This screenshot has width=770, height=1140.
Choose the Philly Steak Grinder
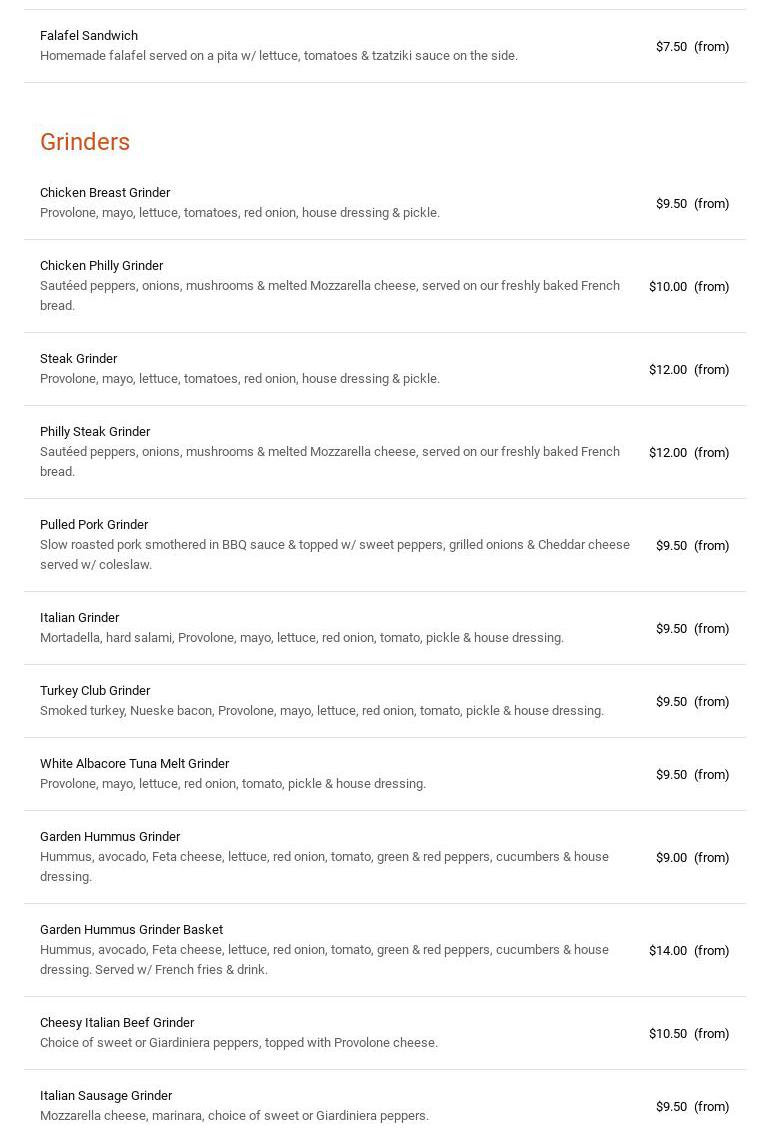[95, 432]
